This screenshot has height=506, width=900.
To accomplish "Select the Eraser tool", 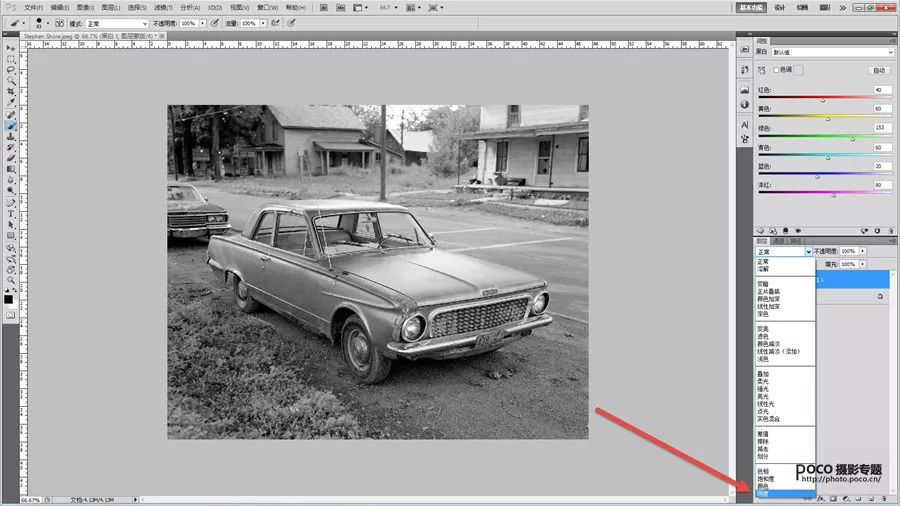I will pyautogui.click(x=10, y=158).
